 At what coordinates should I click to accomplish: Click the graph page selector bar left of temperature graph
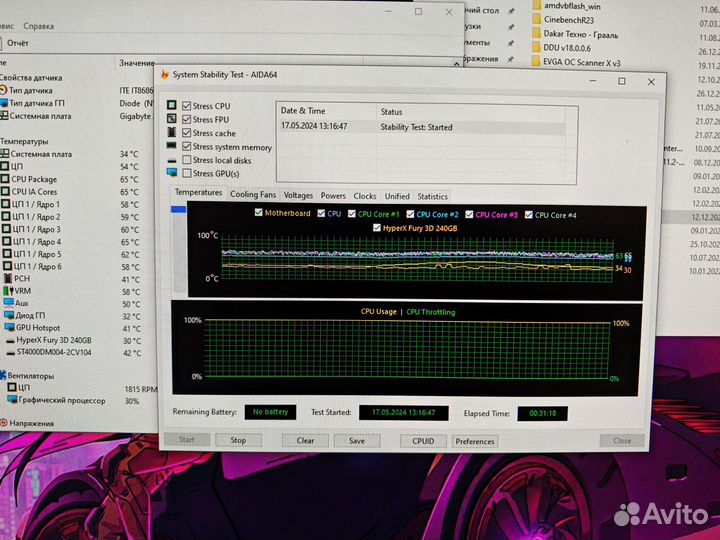(179, 209)
